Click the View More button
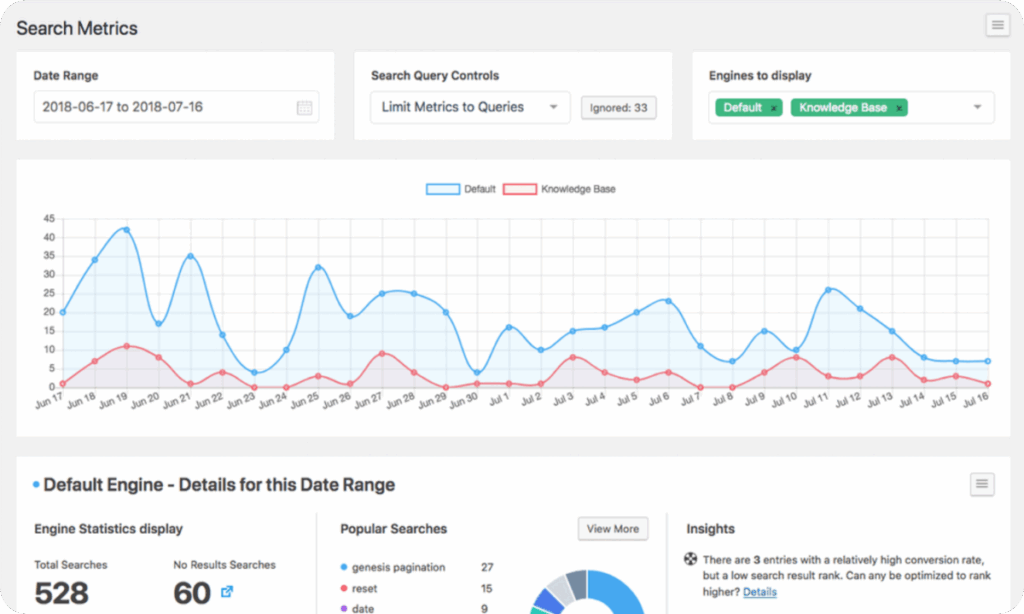The width and height of the screenshot is (1024, 614). (613, 528)
